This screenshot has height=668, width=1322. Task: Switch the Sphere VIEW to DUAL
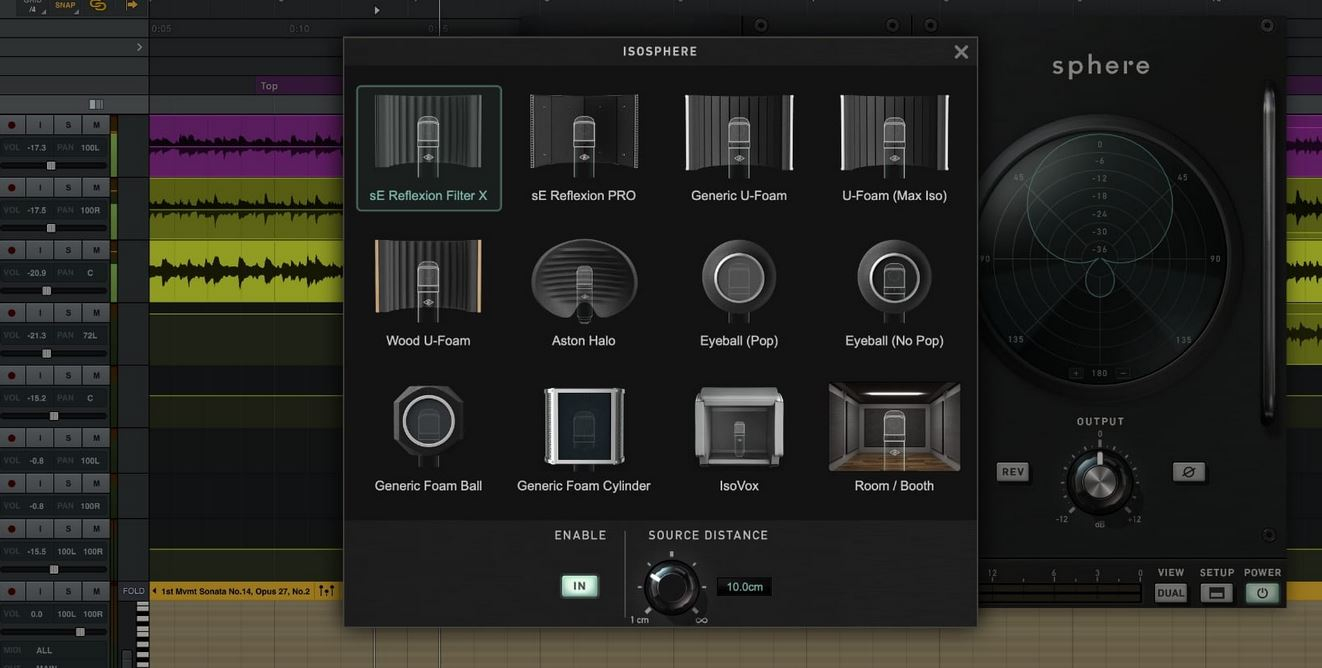pyautogui.click(x=1170, y=593)
